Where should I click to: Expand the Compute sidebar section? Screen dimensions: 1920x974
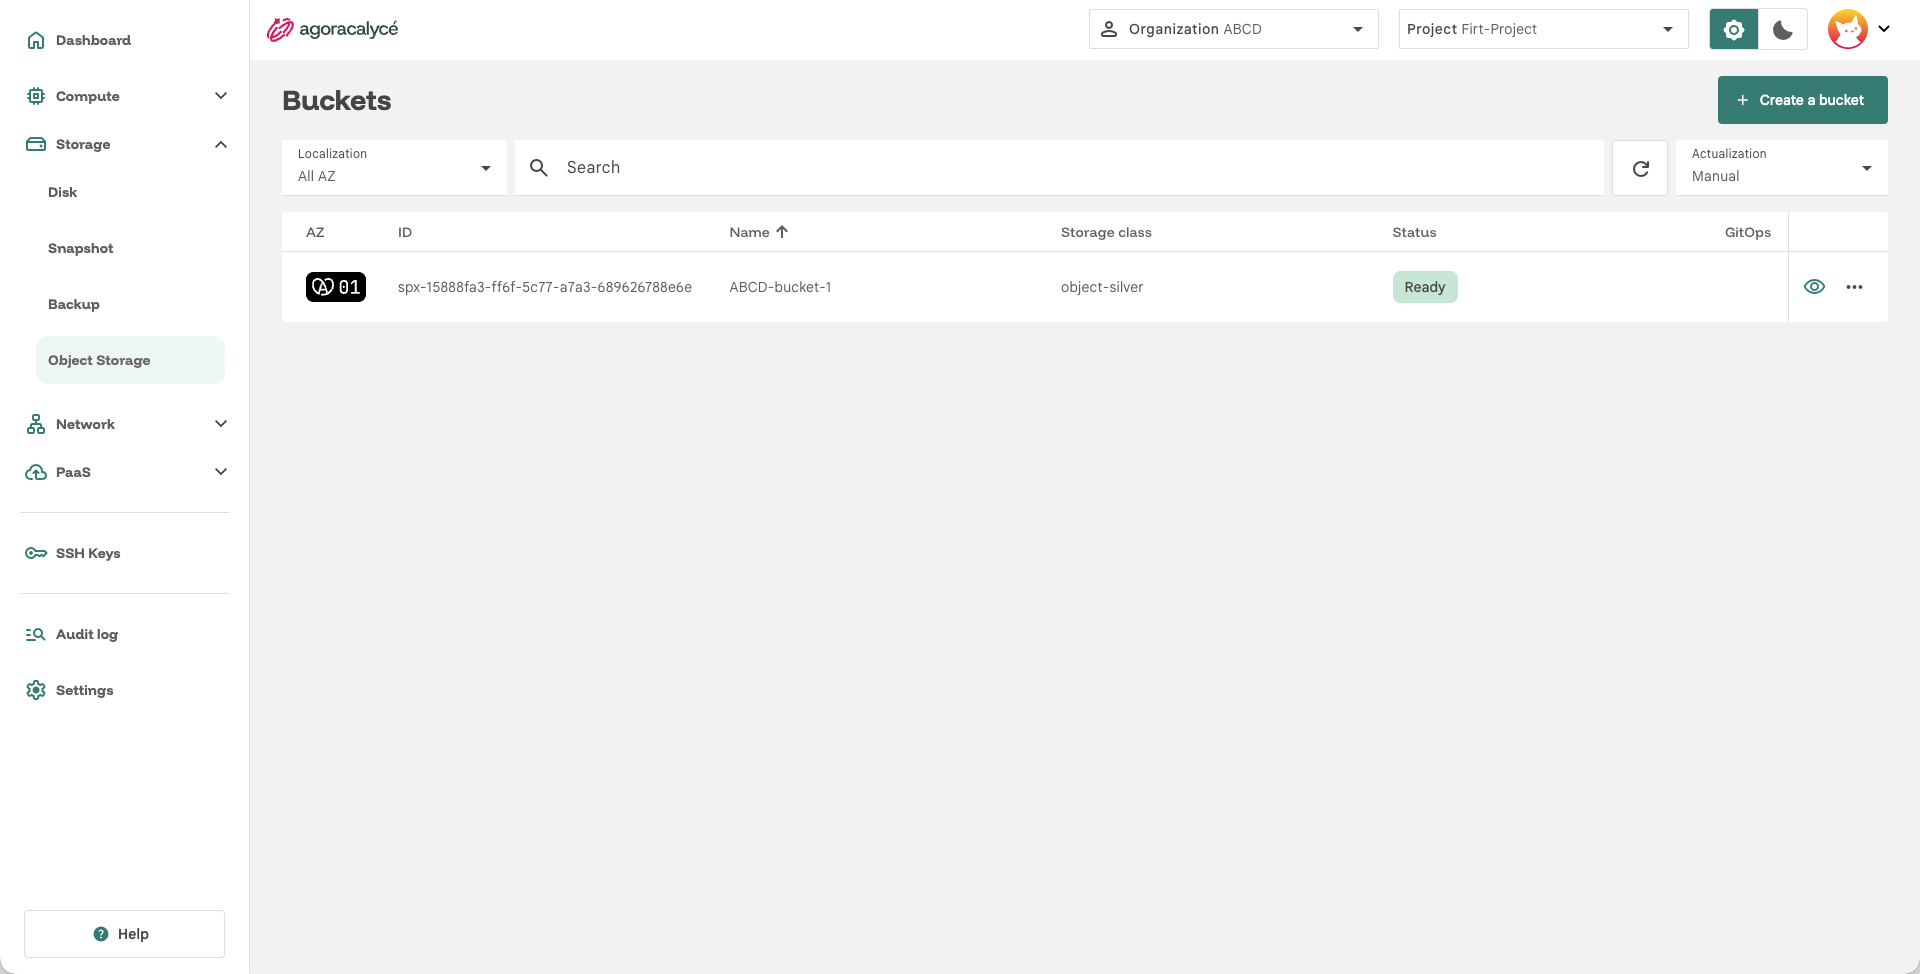124,96
